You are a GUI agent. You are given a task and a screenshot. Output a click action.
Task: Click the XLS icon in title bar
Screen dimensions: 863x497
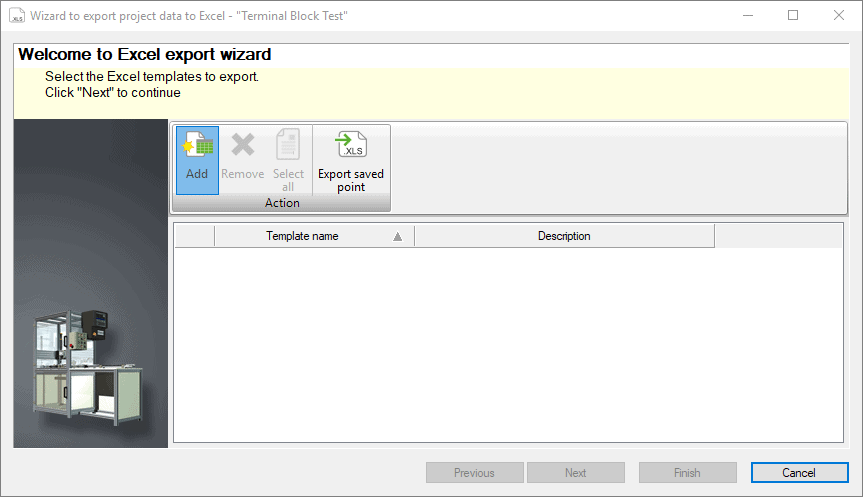pos(17,15)
